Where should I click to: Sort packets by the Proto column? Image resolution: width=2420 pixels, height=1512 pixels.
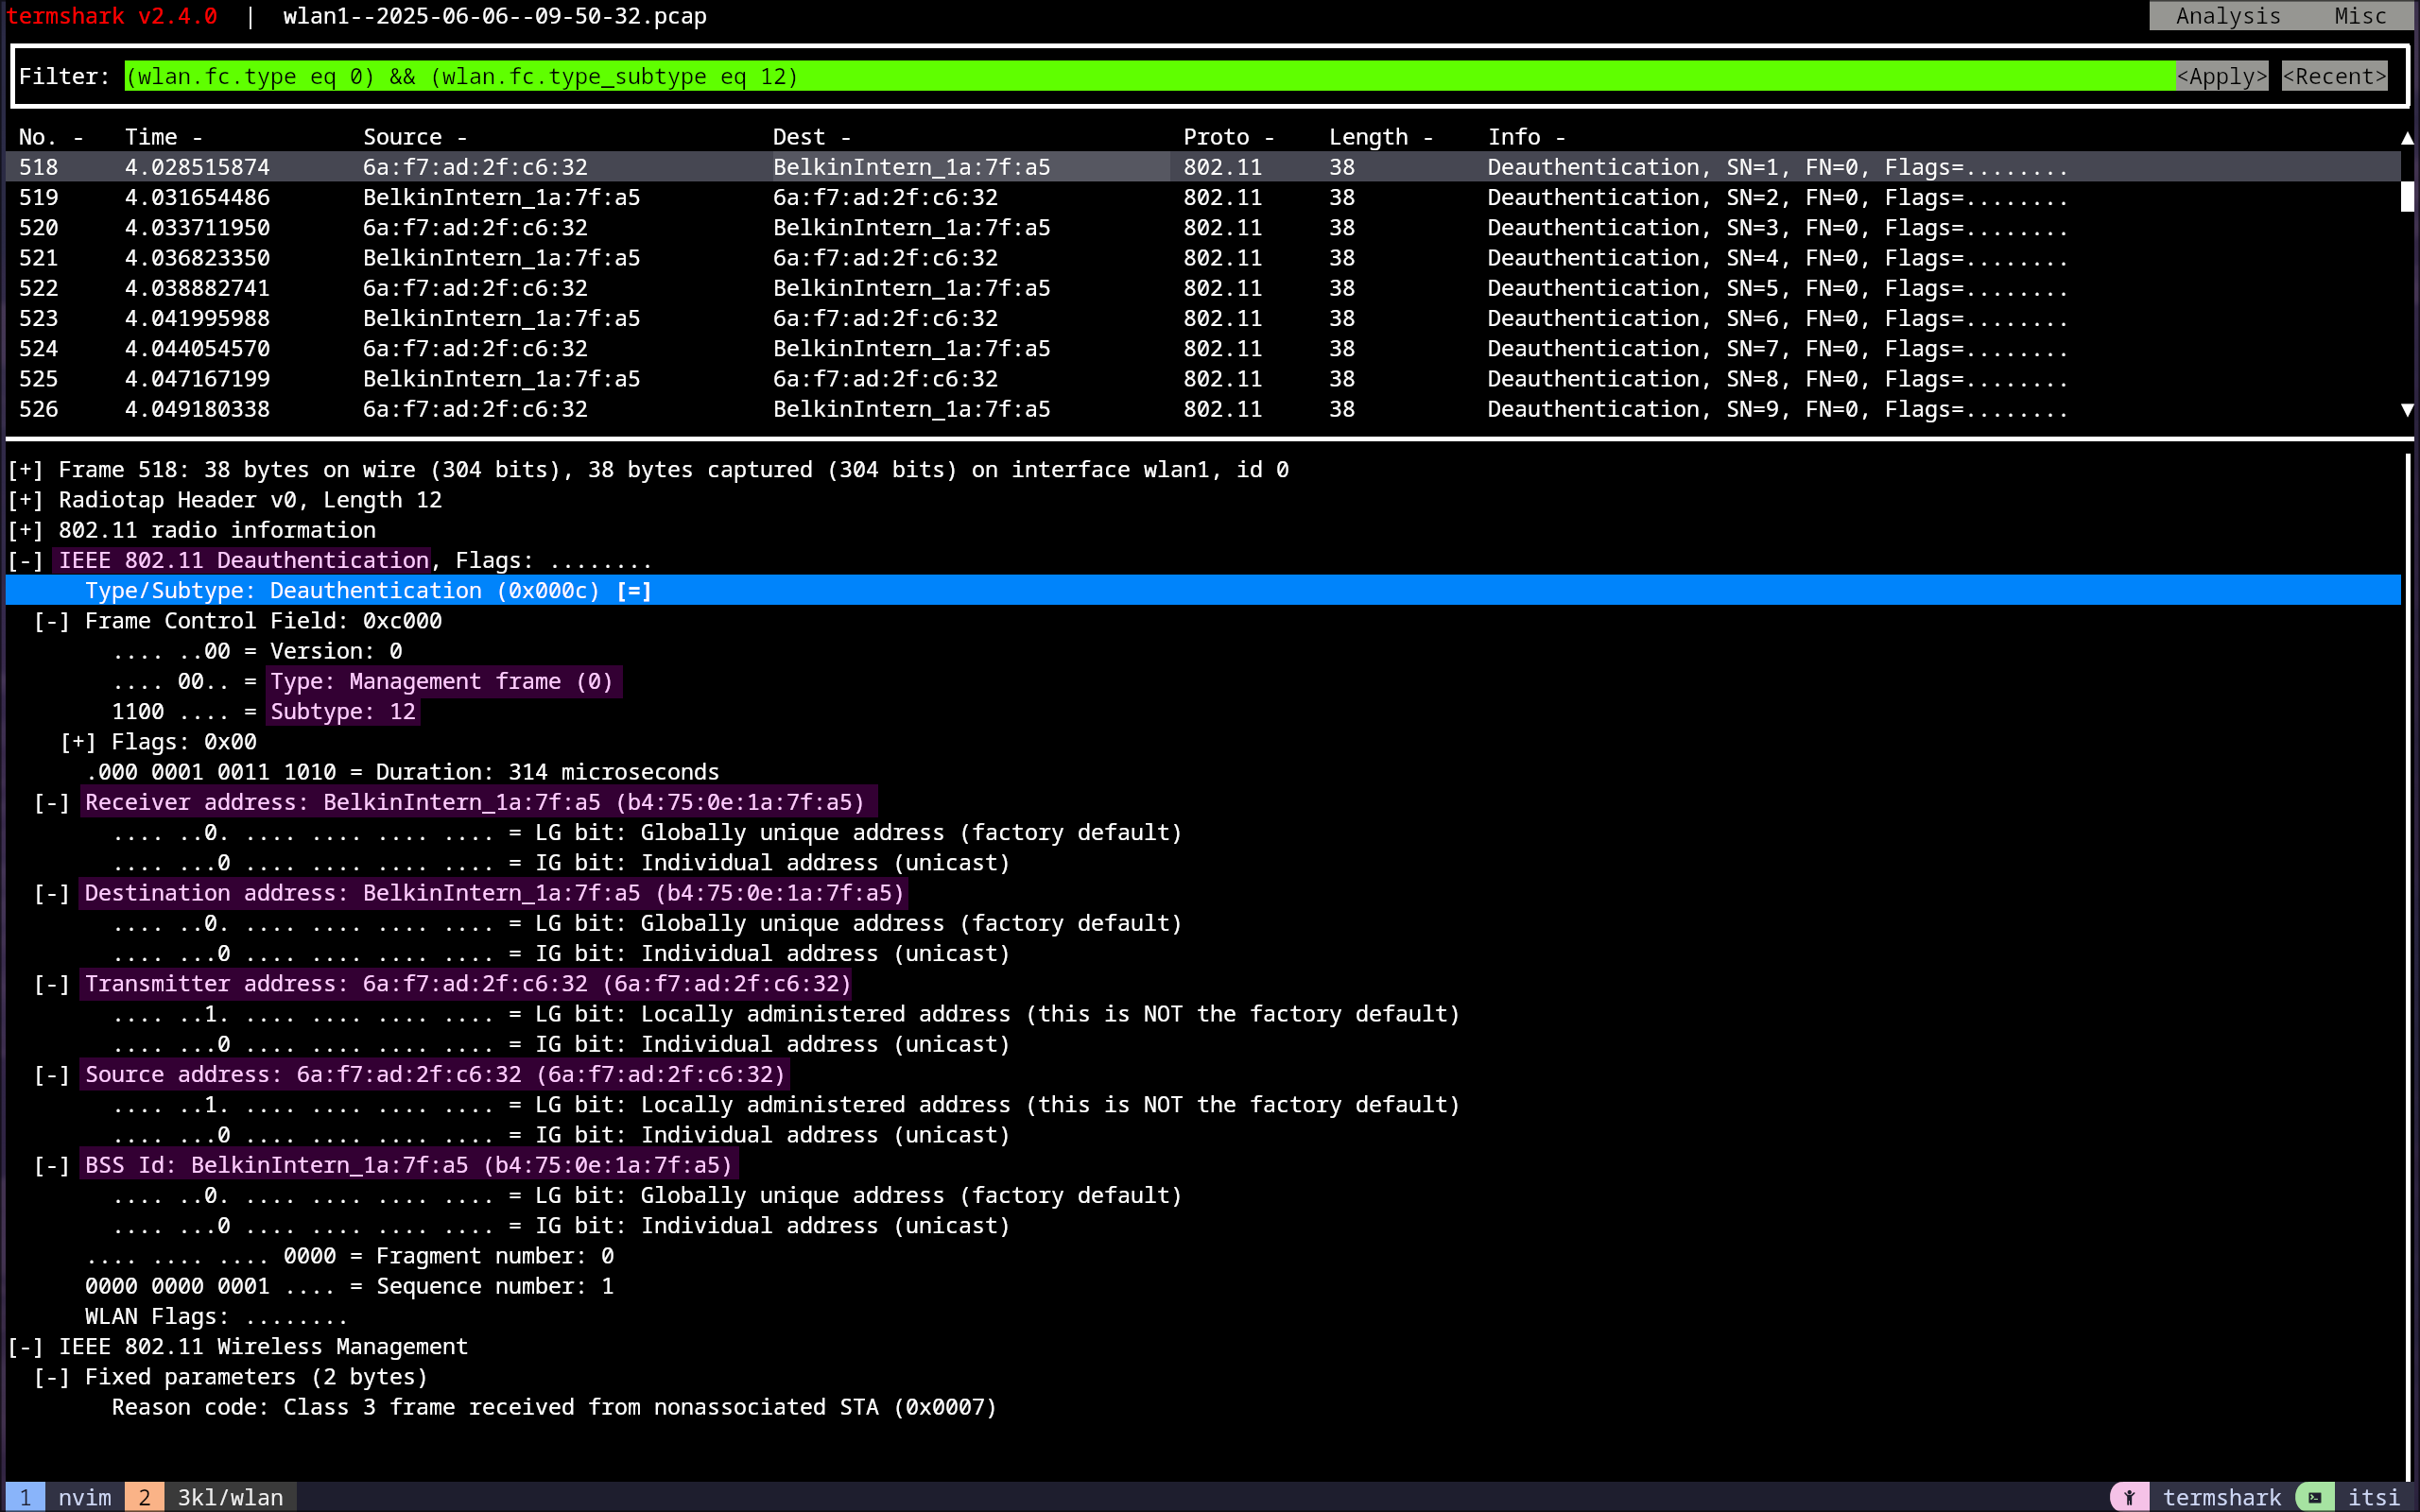[1228, 137]
